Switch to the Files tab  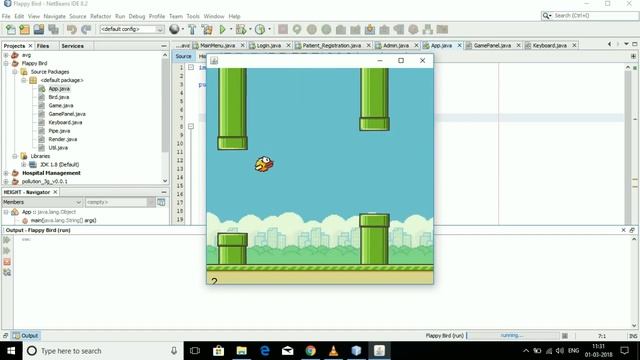click(x=43, y=46)
